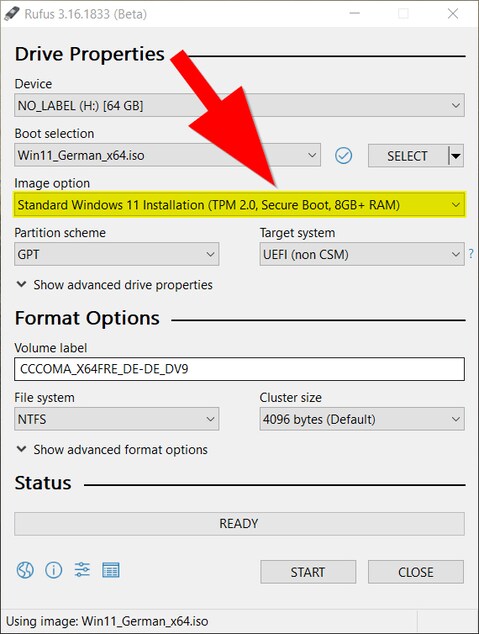Click the 'Volume label' caption text
Screen dimensions: 479x634
(x=51, y=348)
